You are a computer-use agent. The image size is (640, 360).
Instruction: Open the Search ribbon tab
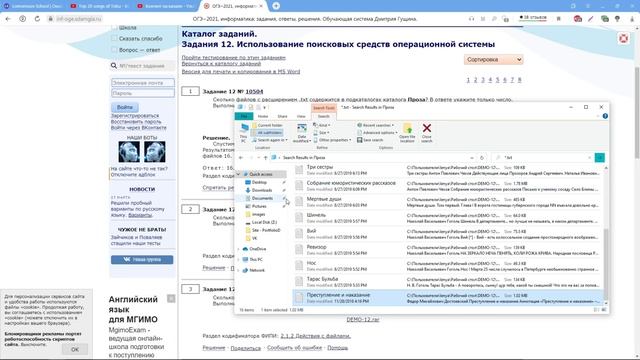click(323, 116)
